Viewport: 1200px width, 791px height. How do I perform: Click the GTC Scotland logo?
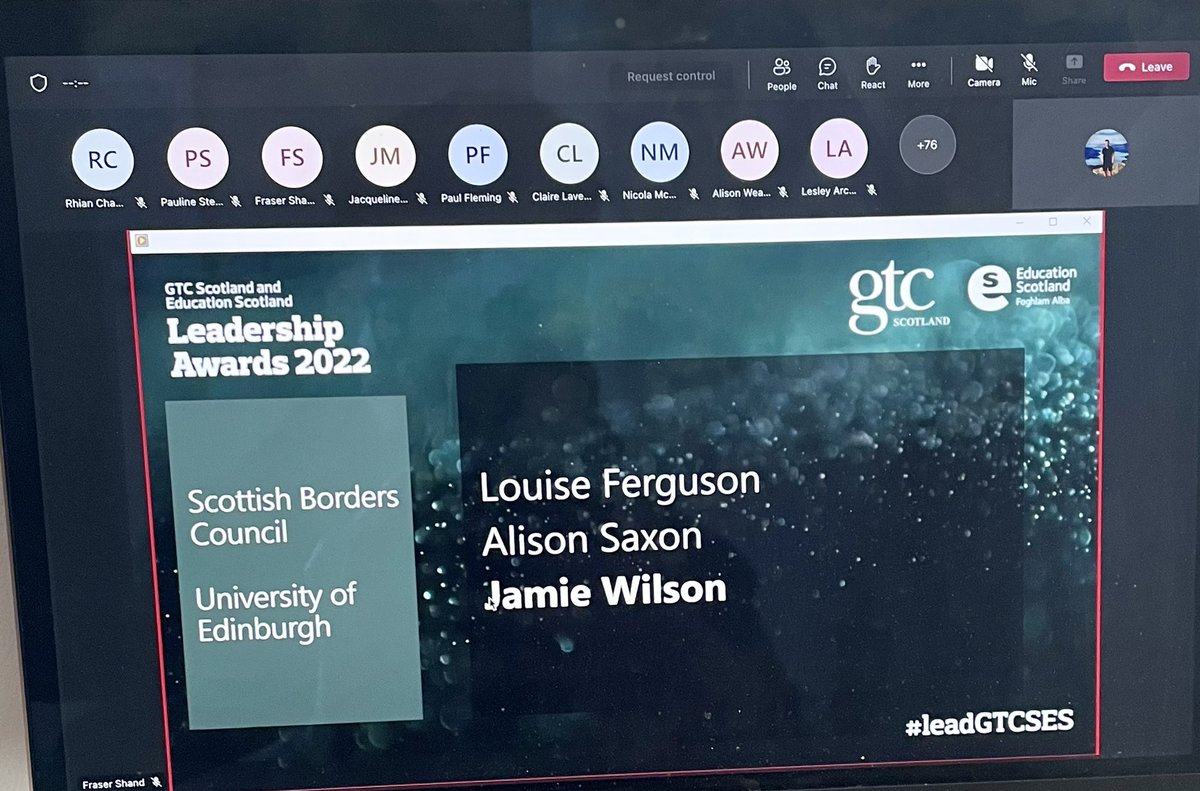click(899, 297)
